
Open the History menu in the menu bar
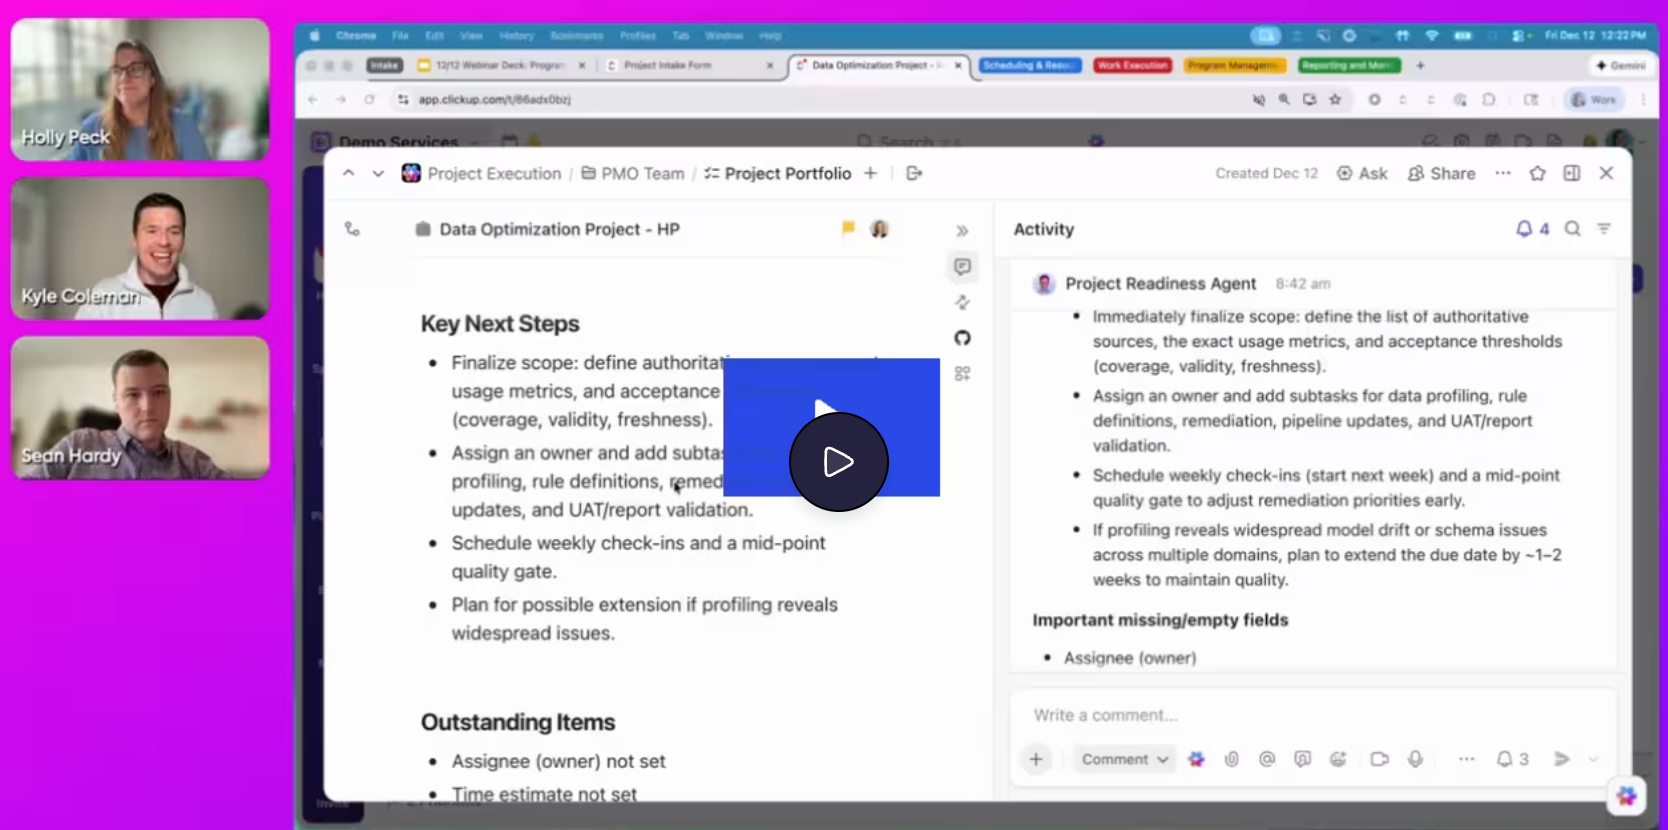point(516,36)
